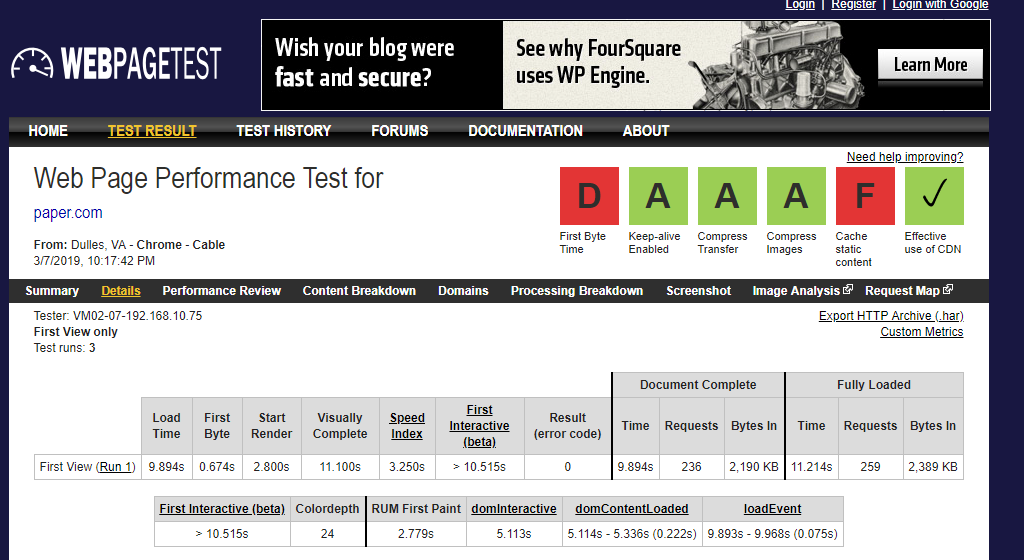The image size is (1024, 560).
Task: Click the Compress Images A grade box
Action: pyautogui.click(x=796, y=196)
